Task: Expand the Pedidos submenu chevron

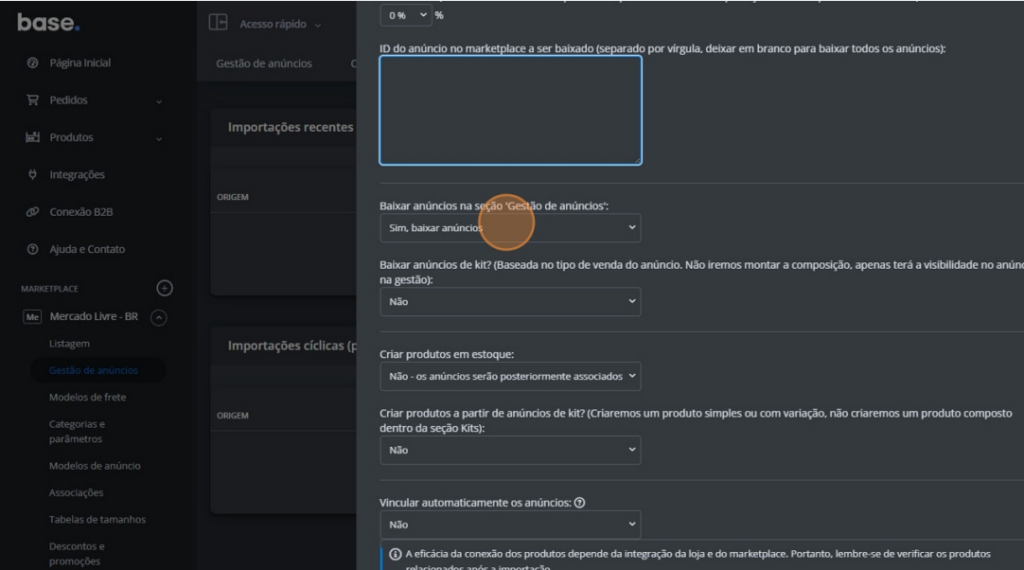Action: [159, 101]
